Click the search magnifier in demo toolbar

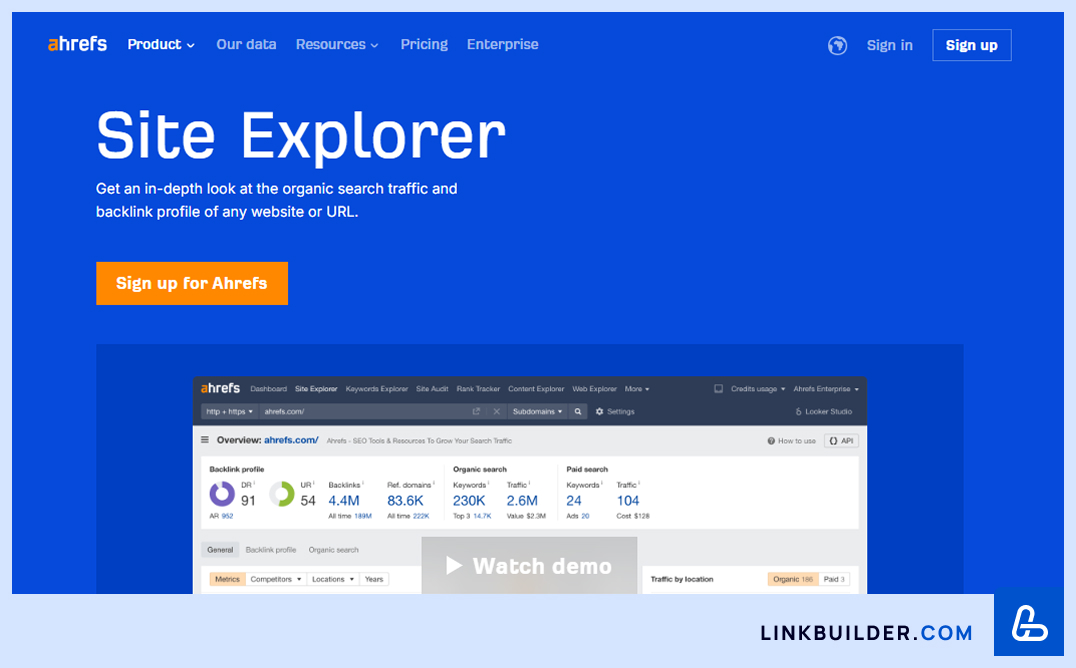[578, 411]
